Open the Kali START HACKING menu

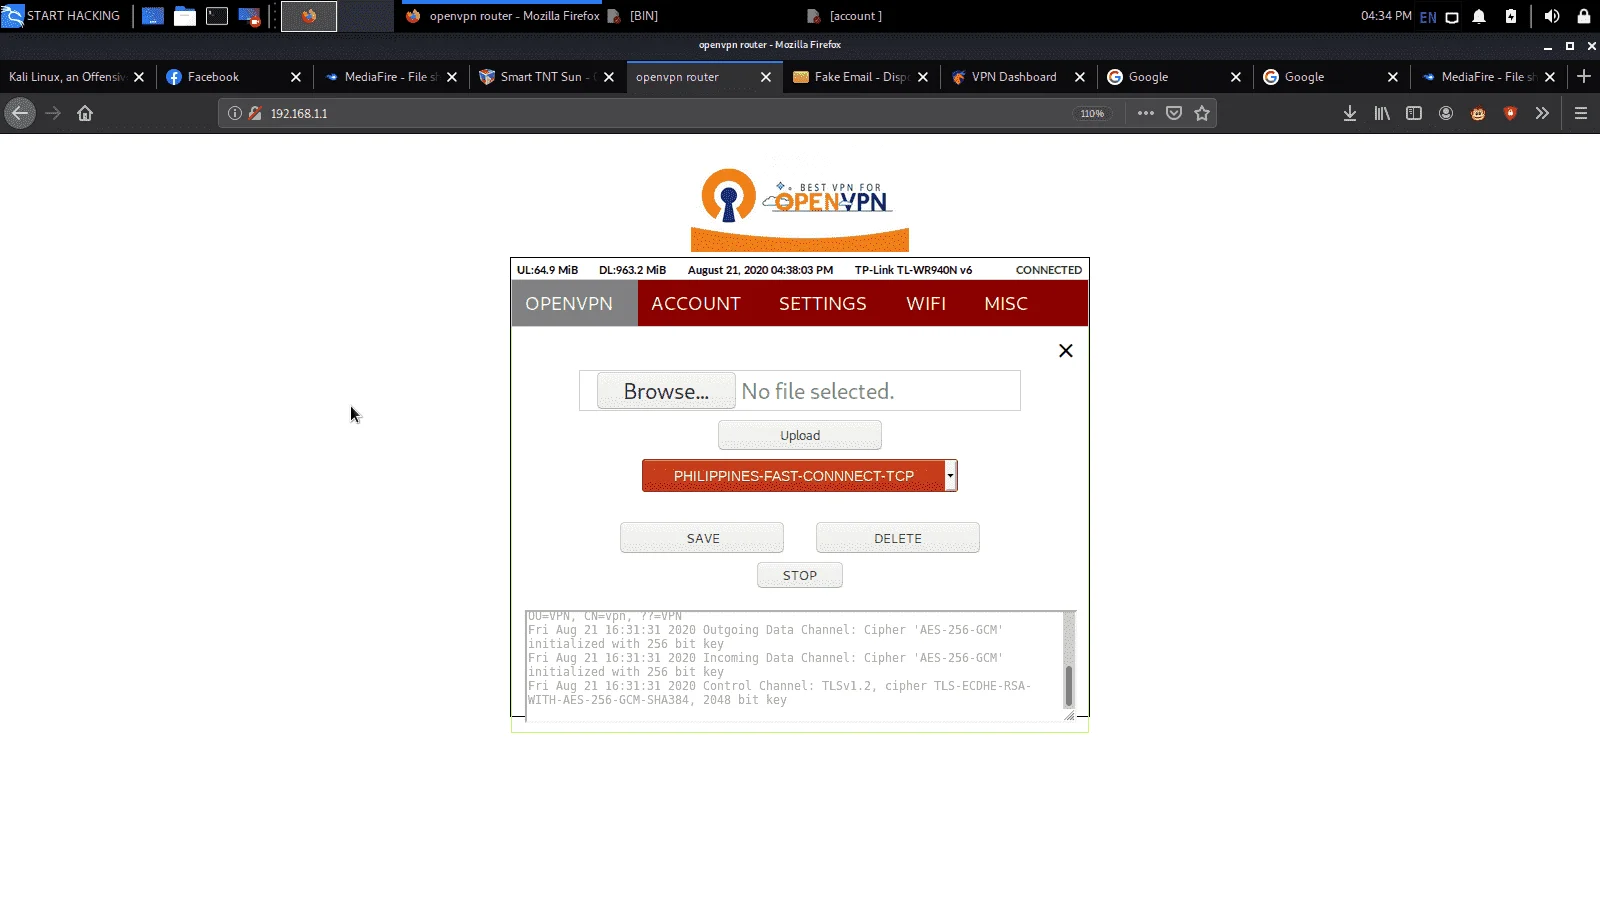[x=62, y=16]
